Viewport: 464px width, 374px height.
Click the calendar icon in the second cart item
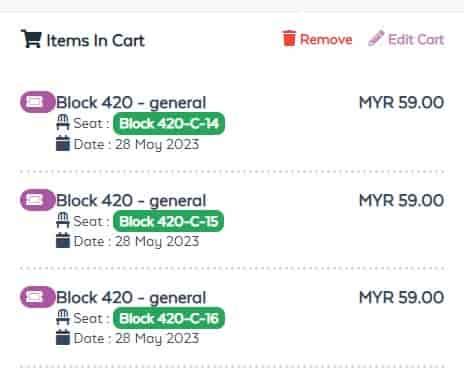click(63, 240)
